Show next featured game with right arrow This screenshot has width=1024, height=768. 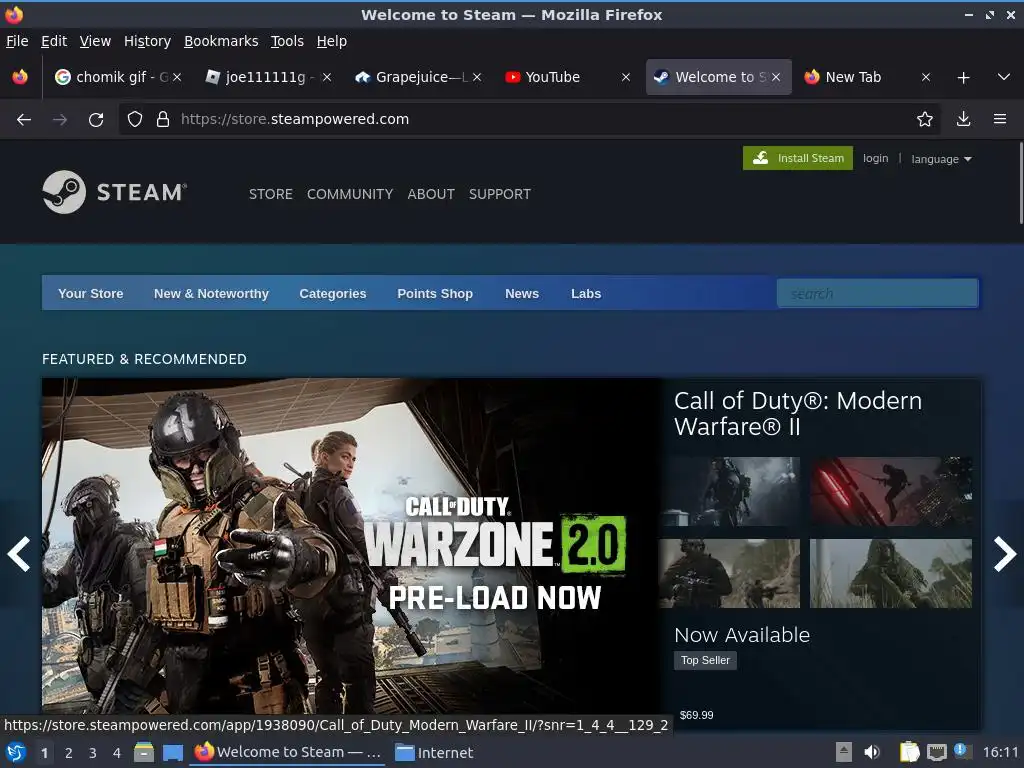1004,554
